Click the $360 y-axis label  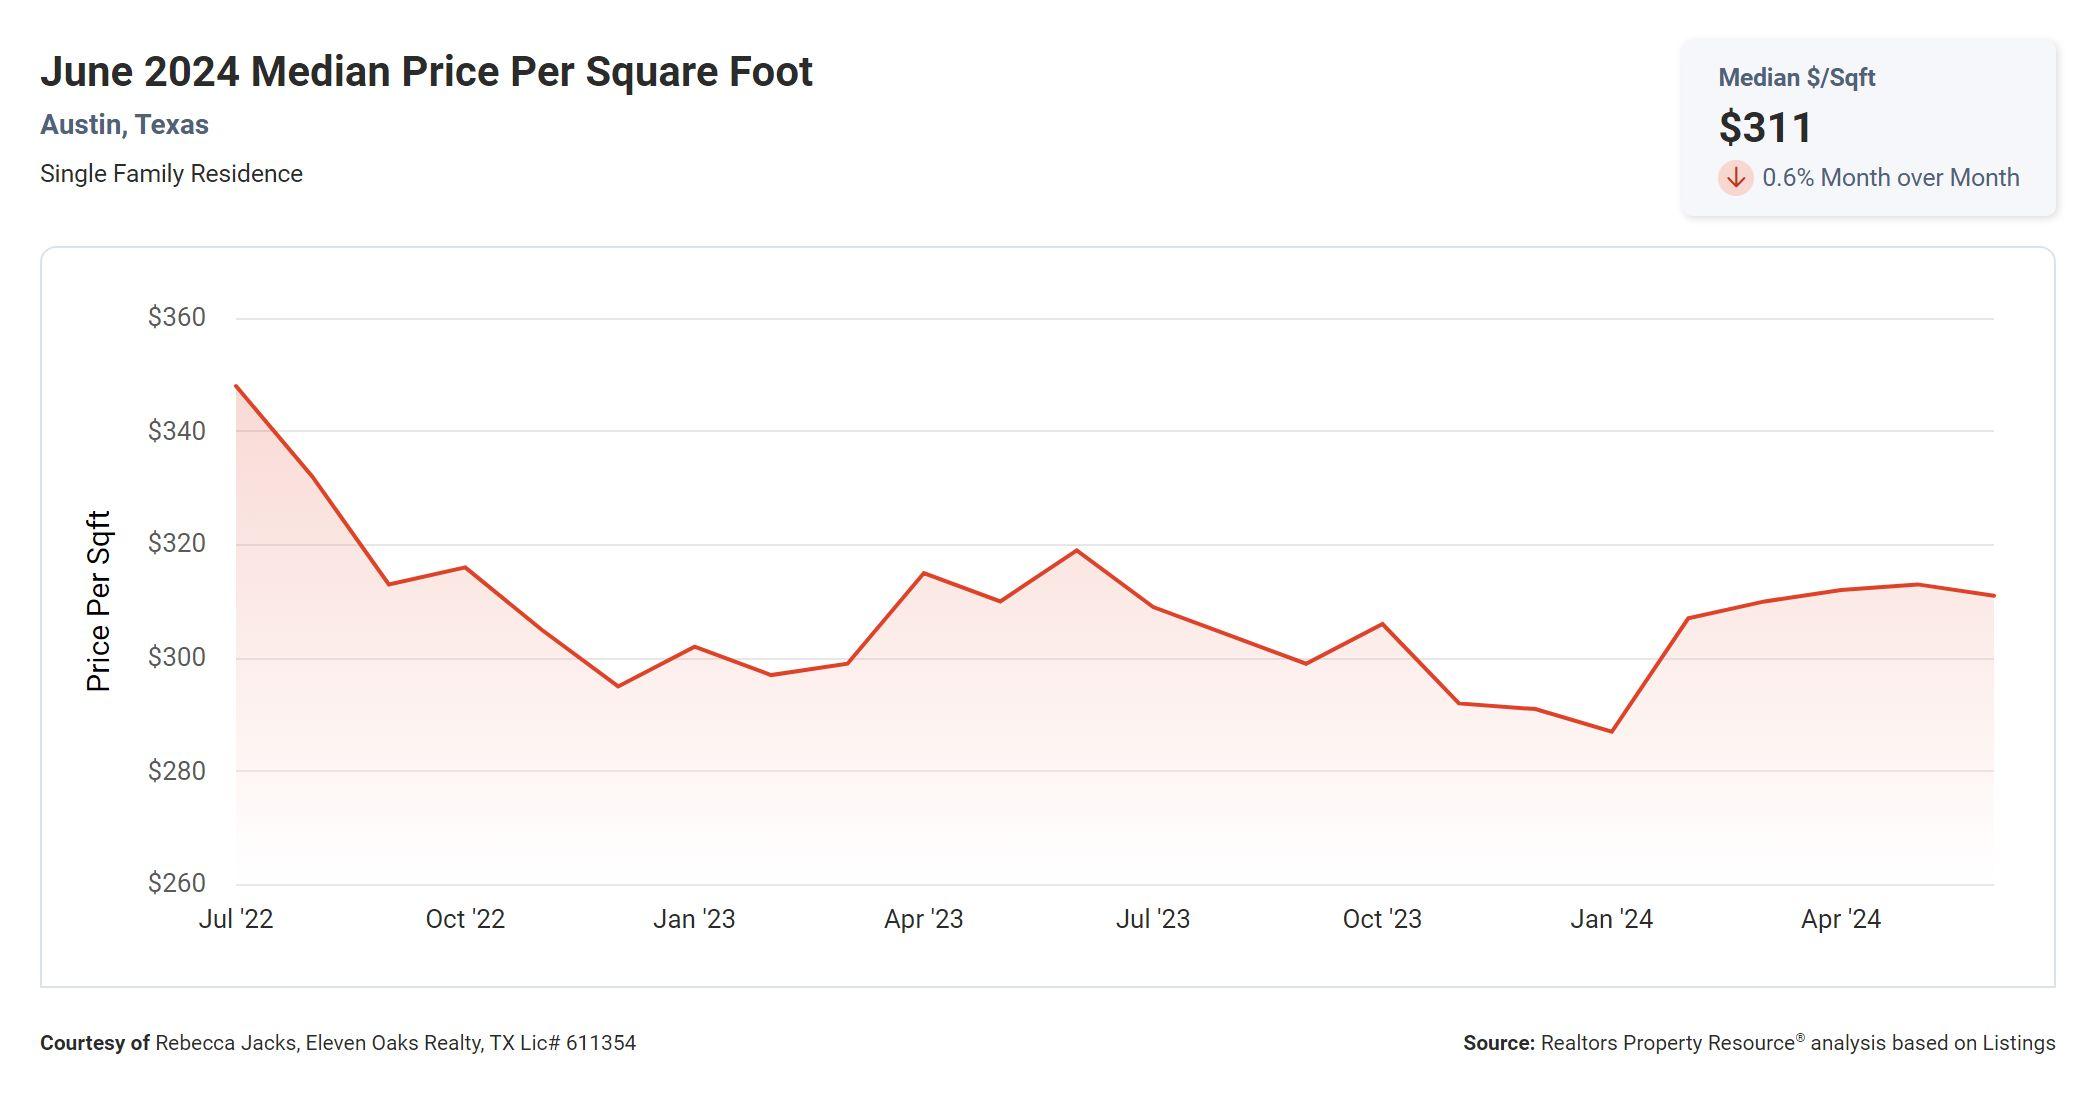point(176,318)
